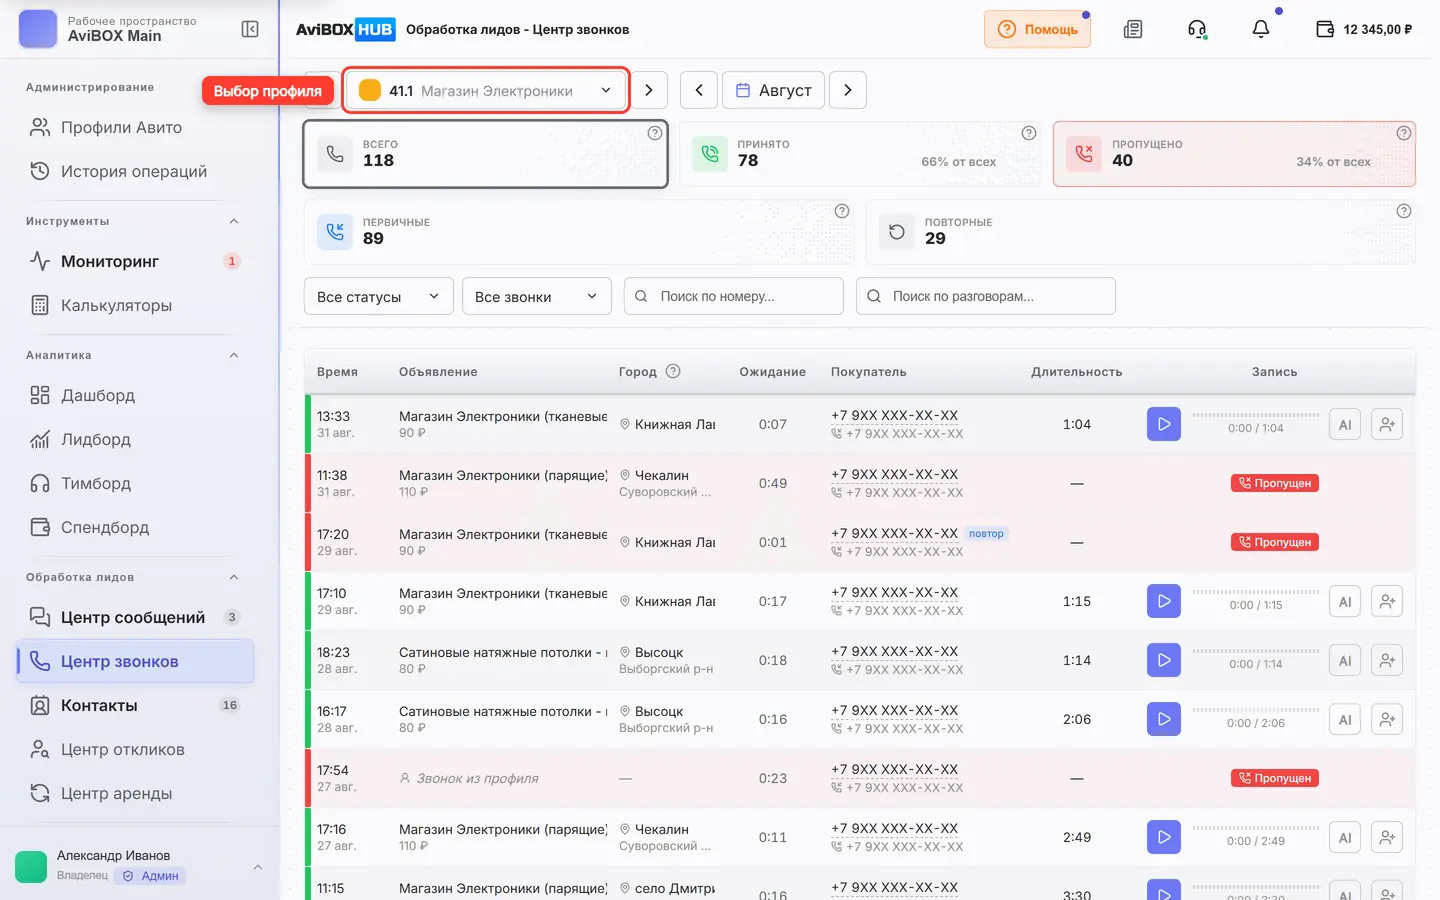The image size is (1440, 900).
Task: Collapse the Аналитика sidebar section
Action: point(234,355)
